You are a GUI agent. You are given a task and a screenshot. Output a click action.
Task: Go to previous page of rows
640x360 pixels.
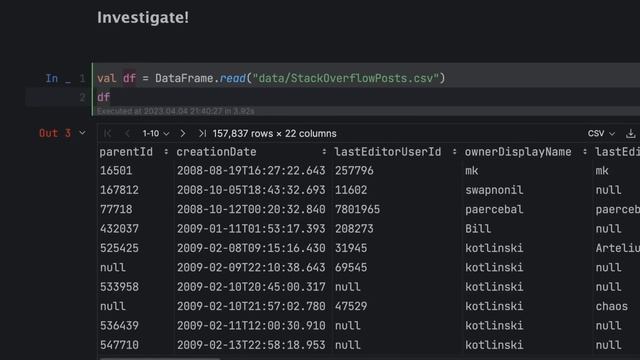(x=127, y=133)
